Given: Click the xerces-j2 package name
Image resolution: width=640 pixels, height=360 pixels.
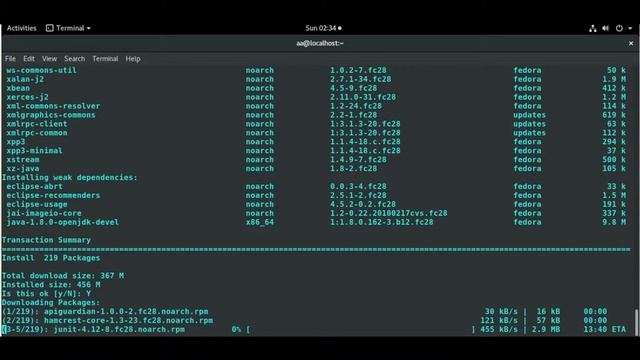Looking at the screenshot, I should click(x=27, y=97).
